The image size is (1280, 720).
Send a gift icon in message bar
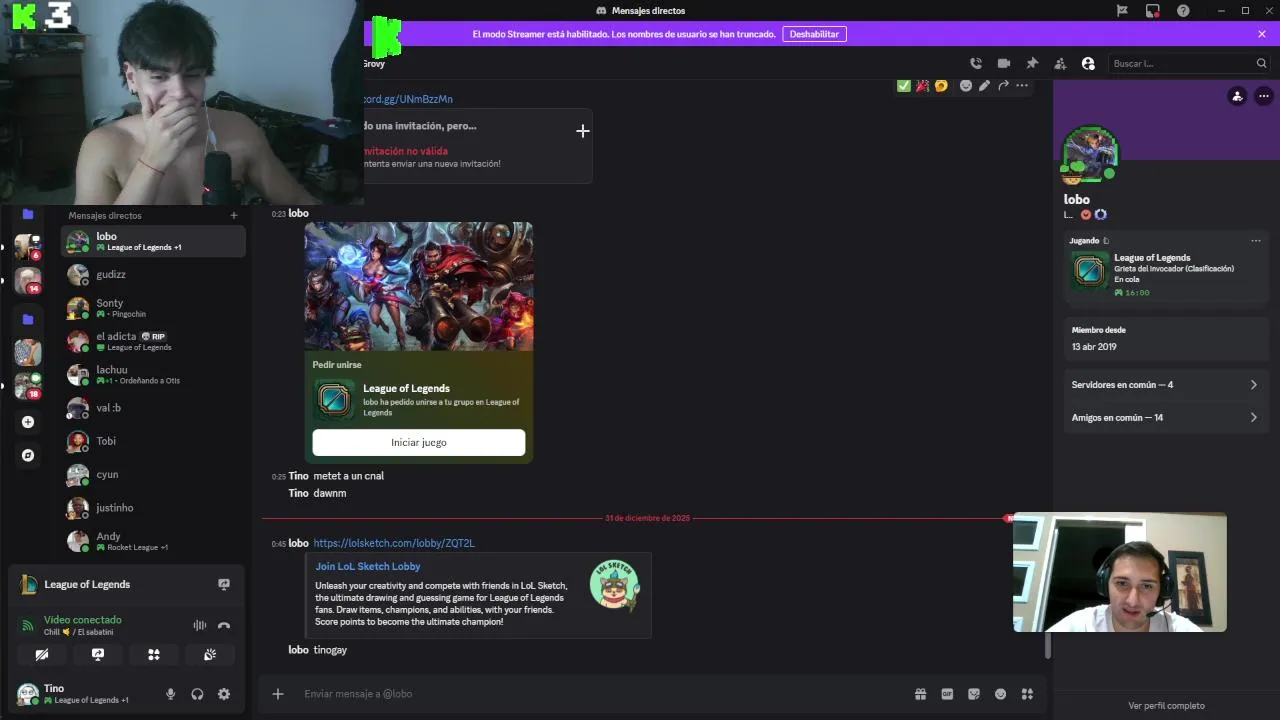point(920,694)
